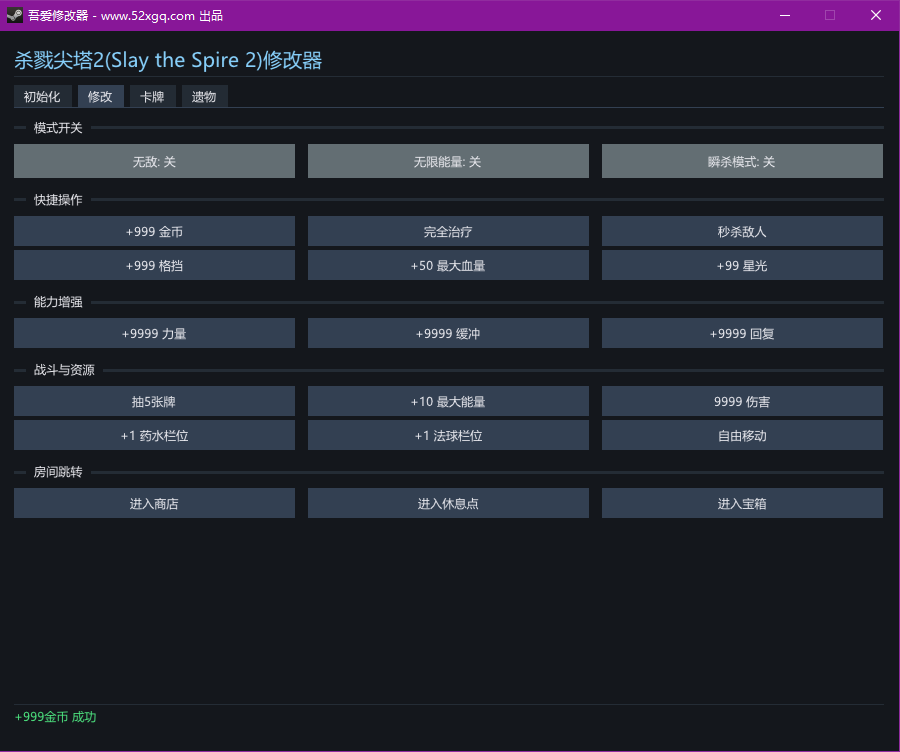
Task: Close the trainer window
Action: pyautogui.click(x=875, y=15)
